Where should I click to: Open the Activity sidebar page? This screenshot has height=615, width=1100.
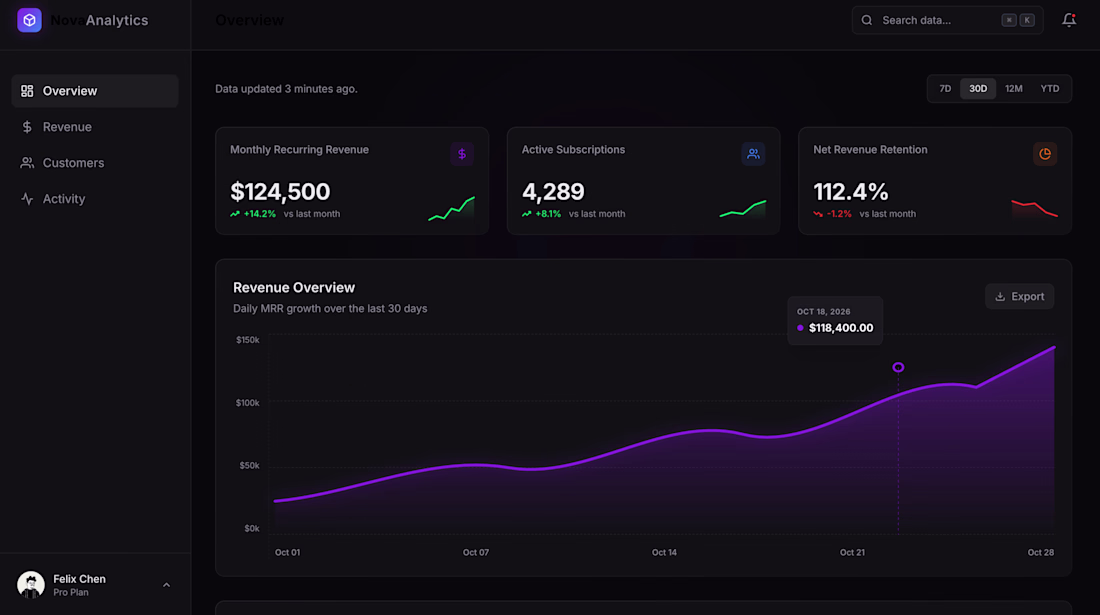click(95, 199)
